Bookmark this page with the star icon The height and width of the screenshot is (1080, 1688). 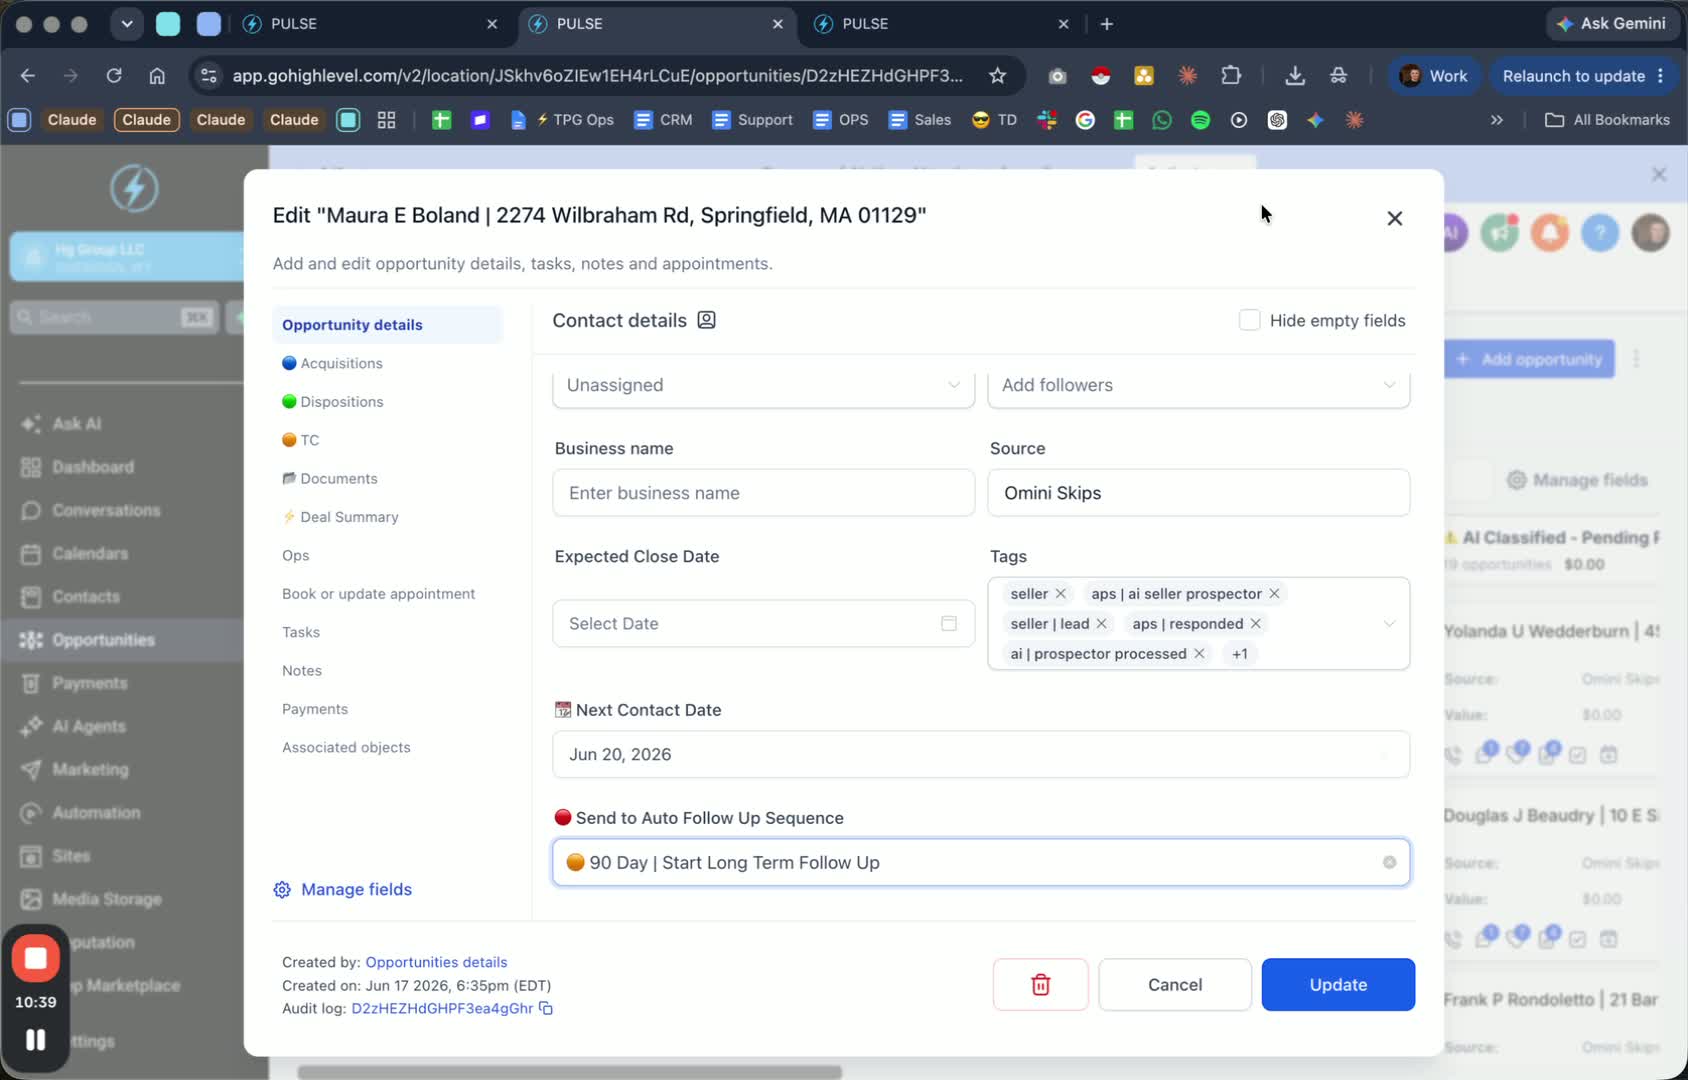click(x=997, y=76)
